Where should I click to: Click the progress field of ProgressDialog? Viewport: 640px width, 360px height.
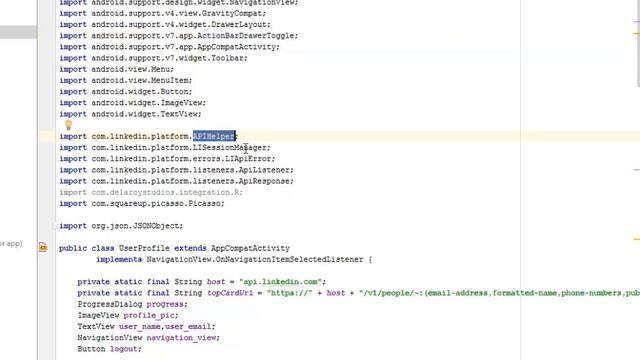coord(165,304)
